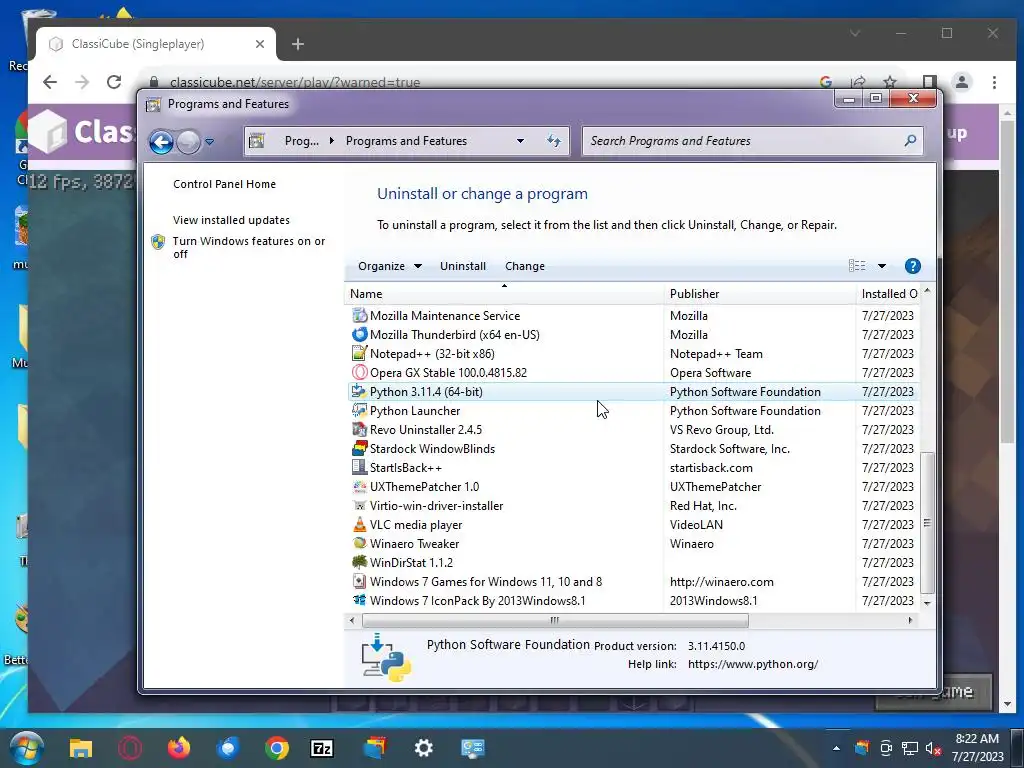1024x768 pixels.
Task: Open 7-Zip from the taskbar
Action: 322,748
